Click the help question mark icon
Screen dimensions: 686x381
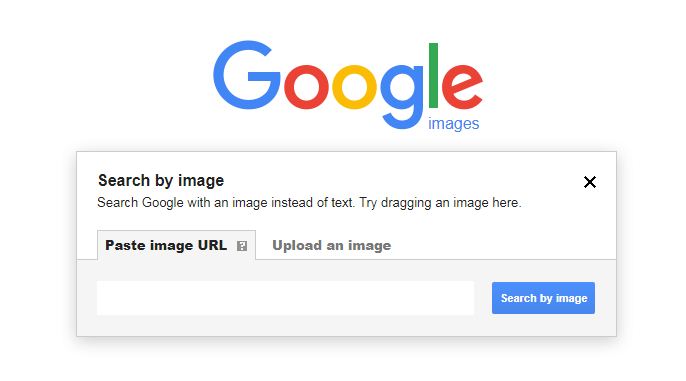point(242,246)
